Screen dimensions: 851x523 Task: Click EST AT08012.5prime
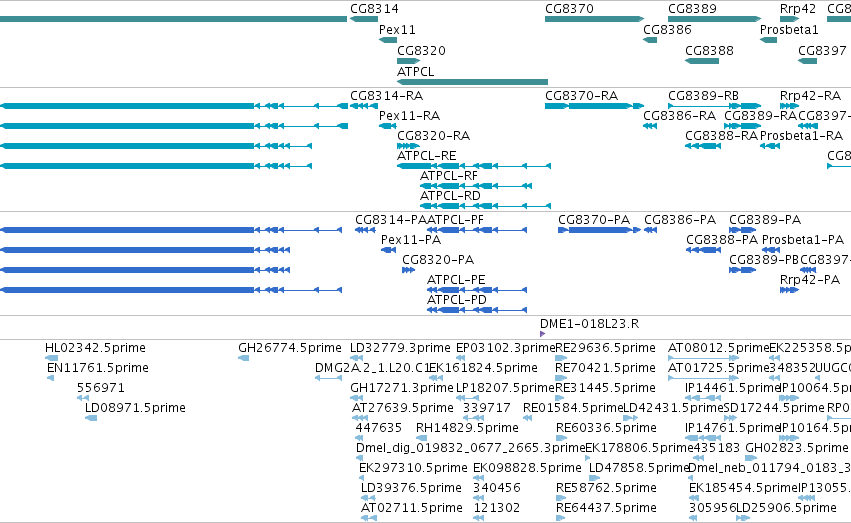click(x=719, y=348)
